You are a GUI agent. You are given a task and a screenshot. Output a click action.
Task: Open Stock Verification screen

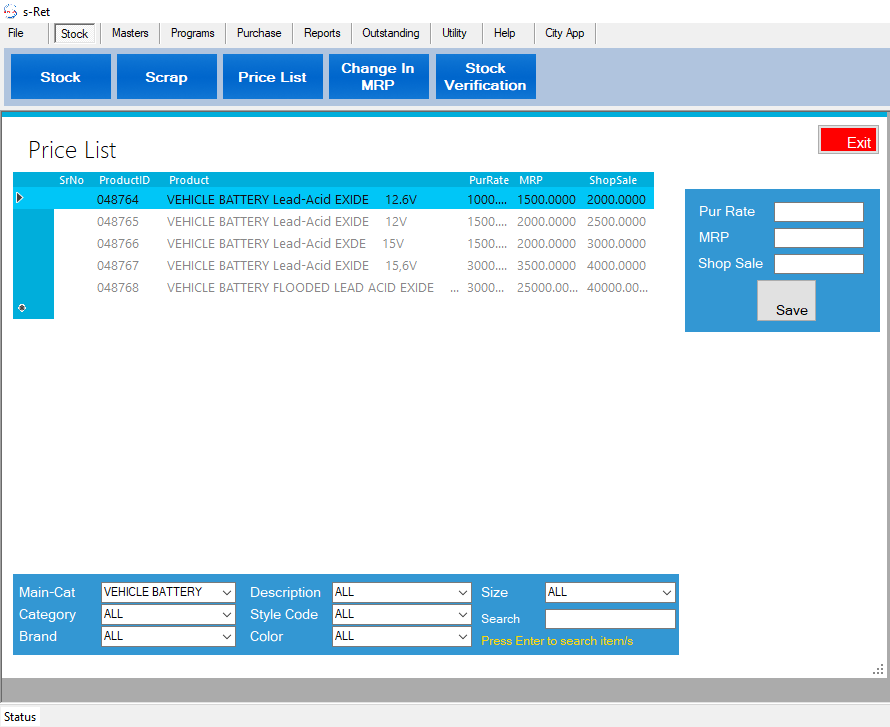click(x=485, y=77)
